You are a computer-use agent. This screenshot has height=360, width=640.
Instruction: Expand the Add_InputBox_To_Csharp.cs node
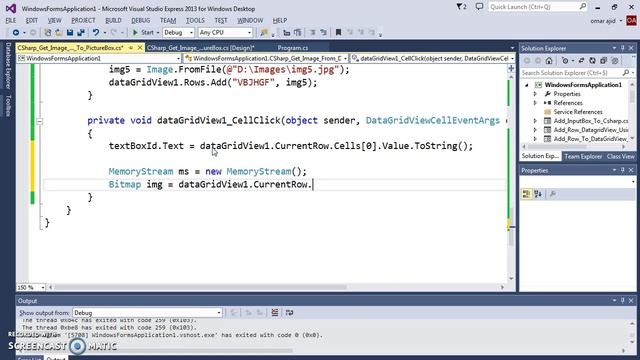[535, 121]
